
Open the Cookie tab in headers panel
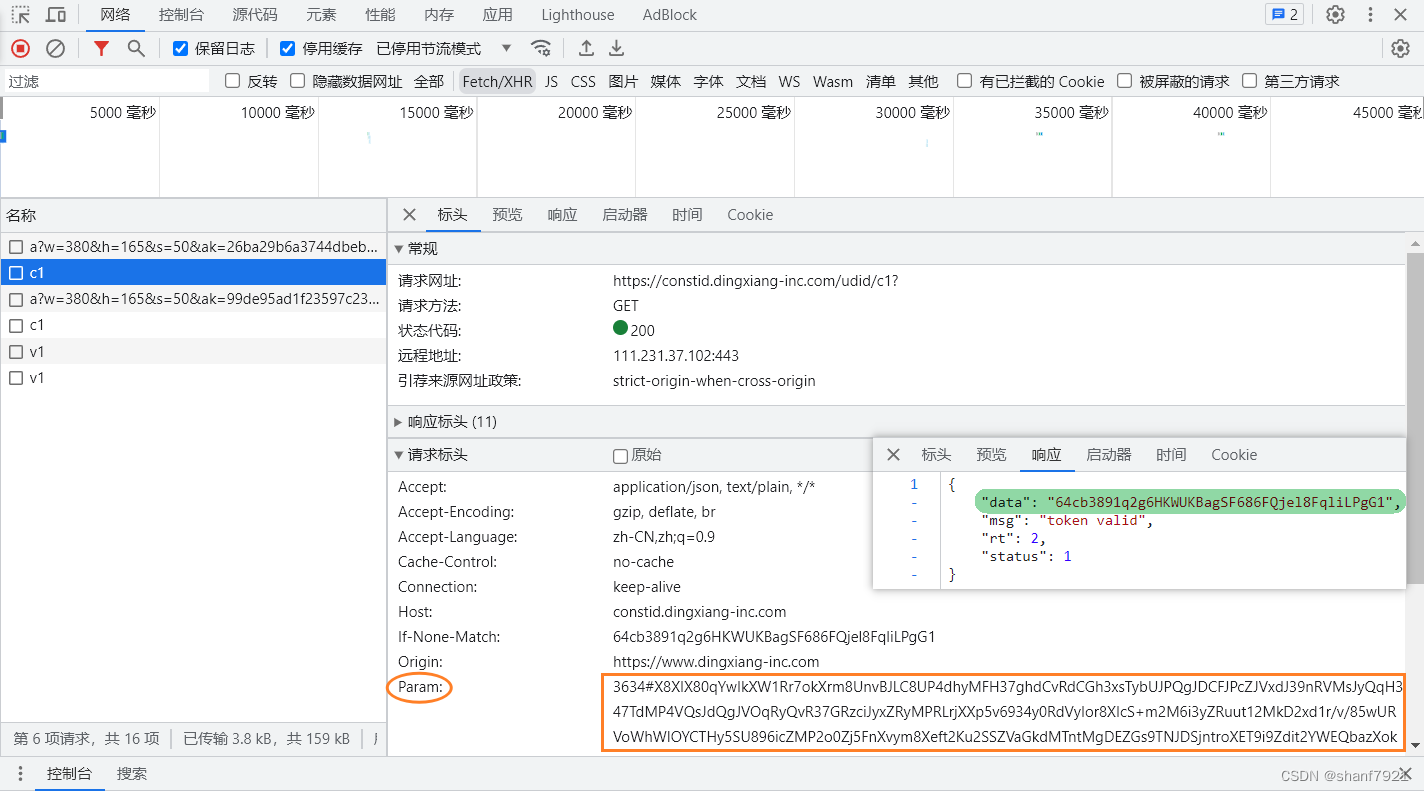click(x=750, y=215)
